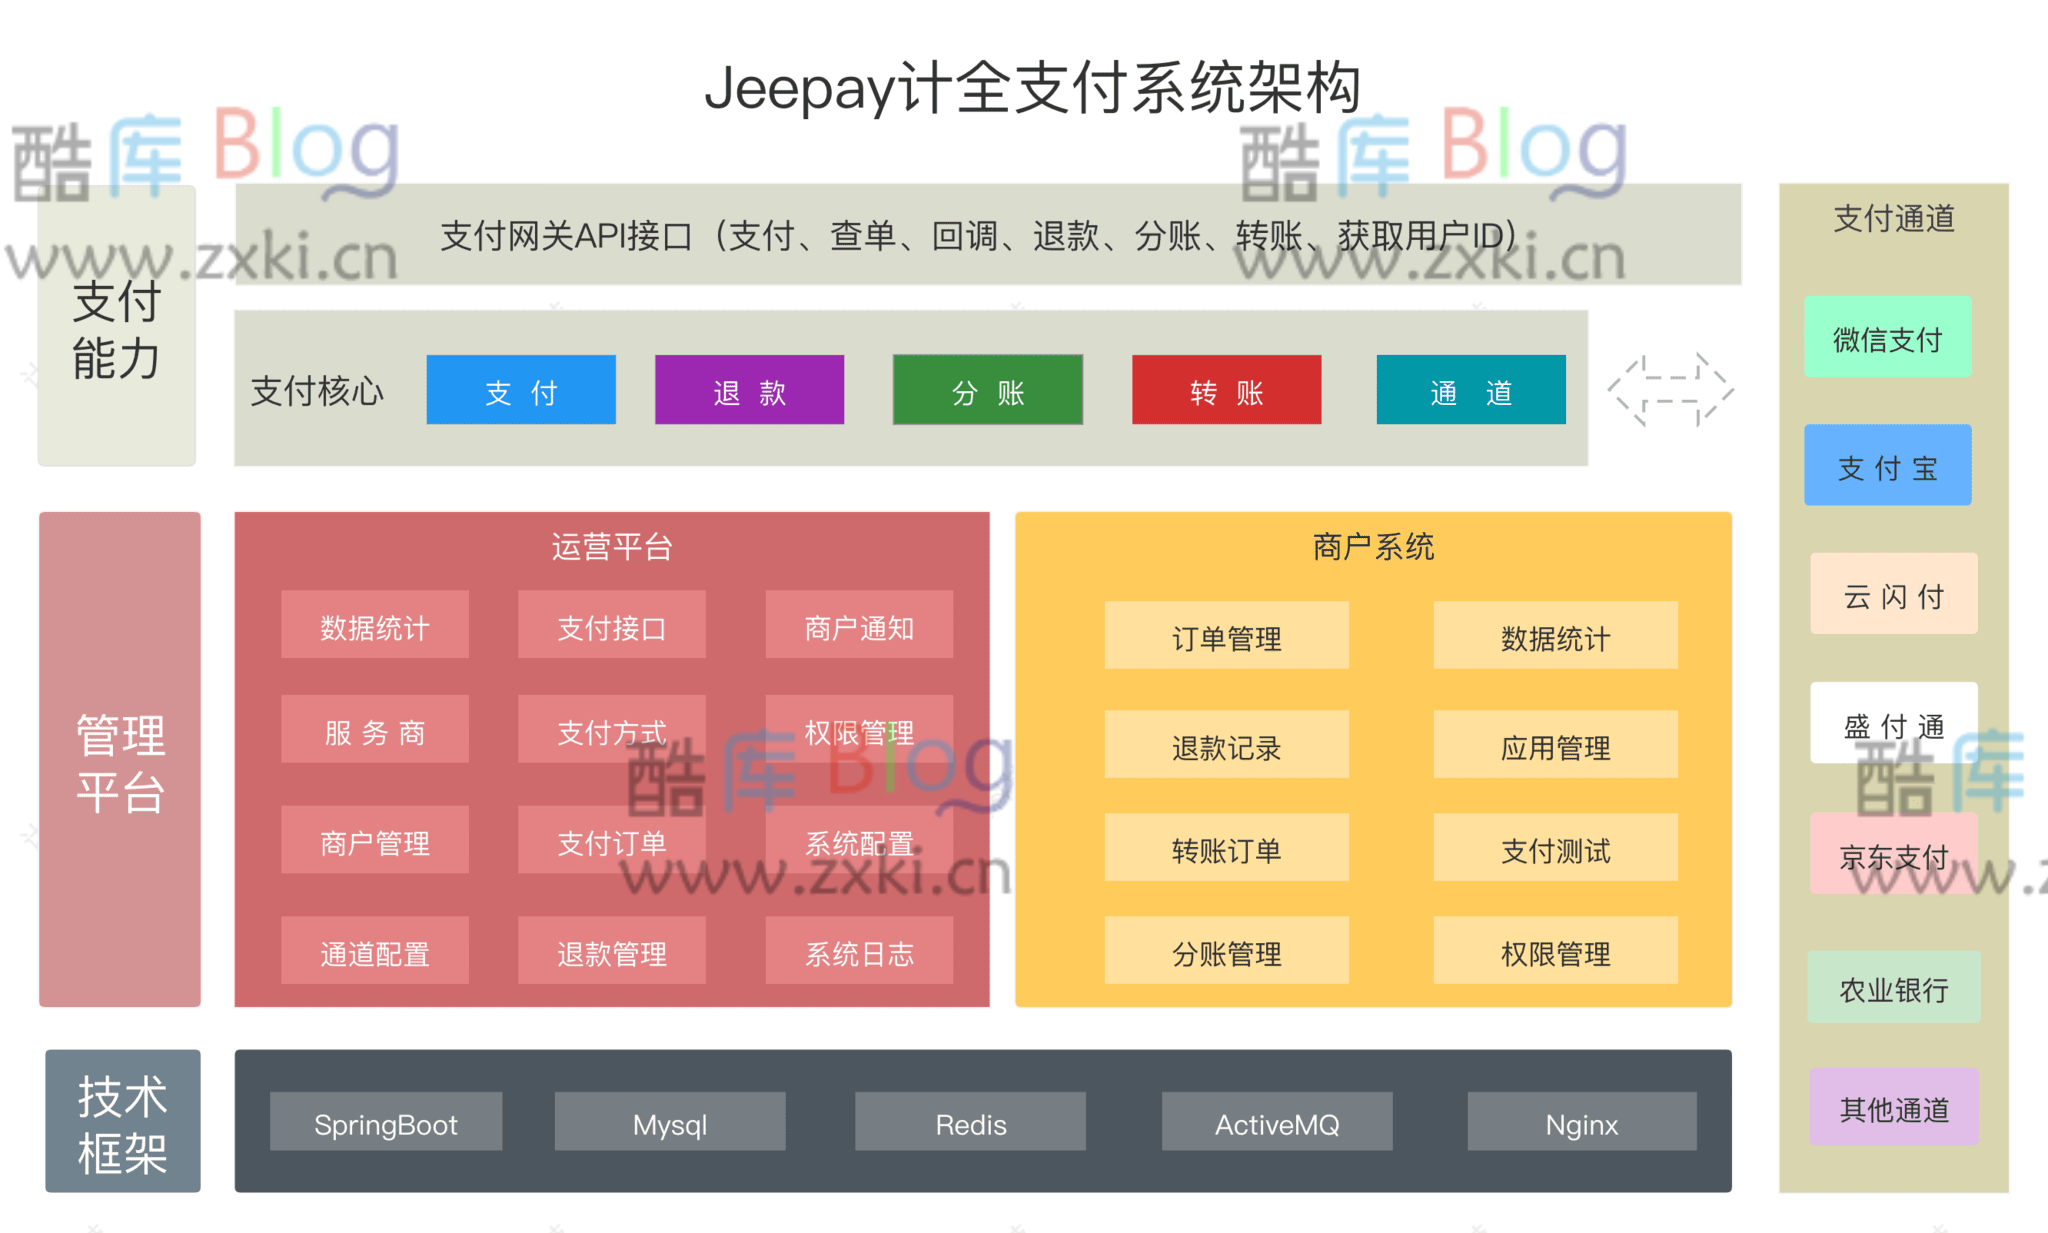Open 订单管理 in 商户系统
Viewport: 2048px width, 1233px height.
[x=1227, y=637]
